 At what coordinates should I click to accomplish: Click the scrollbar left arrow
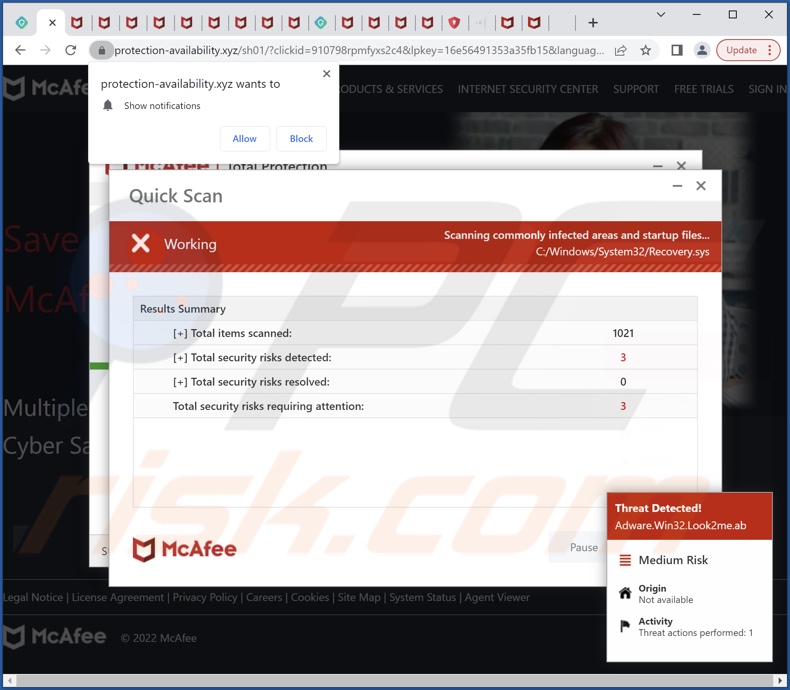[9, 680]
